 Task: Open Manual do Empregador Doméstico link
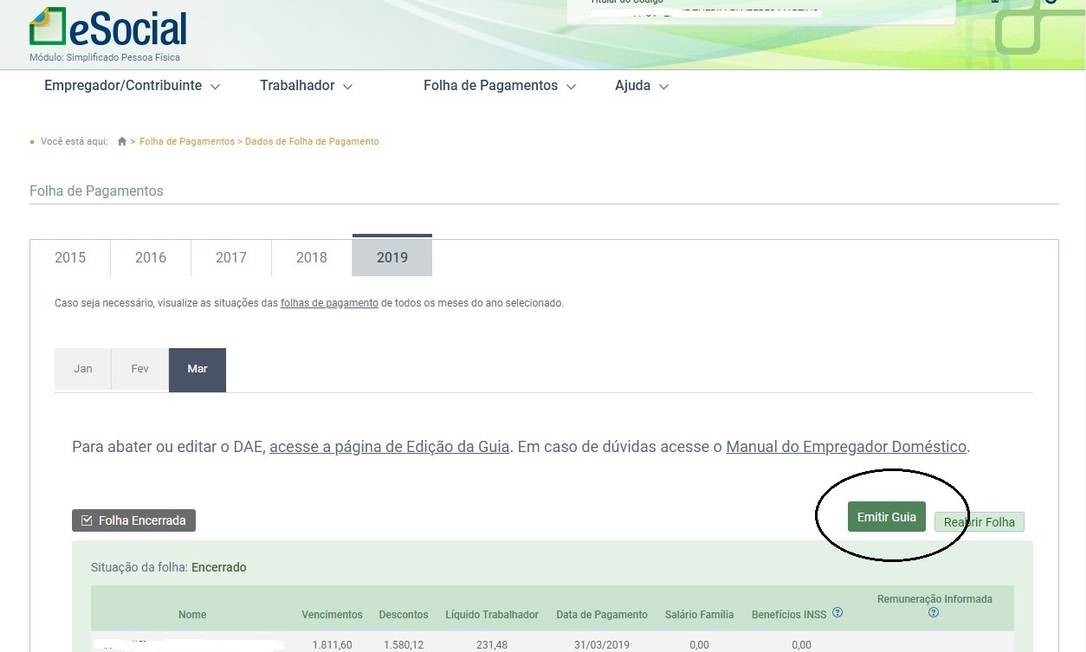[x=846, y=447]
